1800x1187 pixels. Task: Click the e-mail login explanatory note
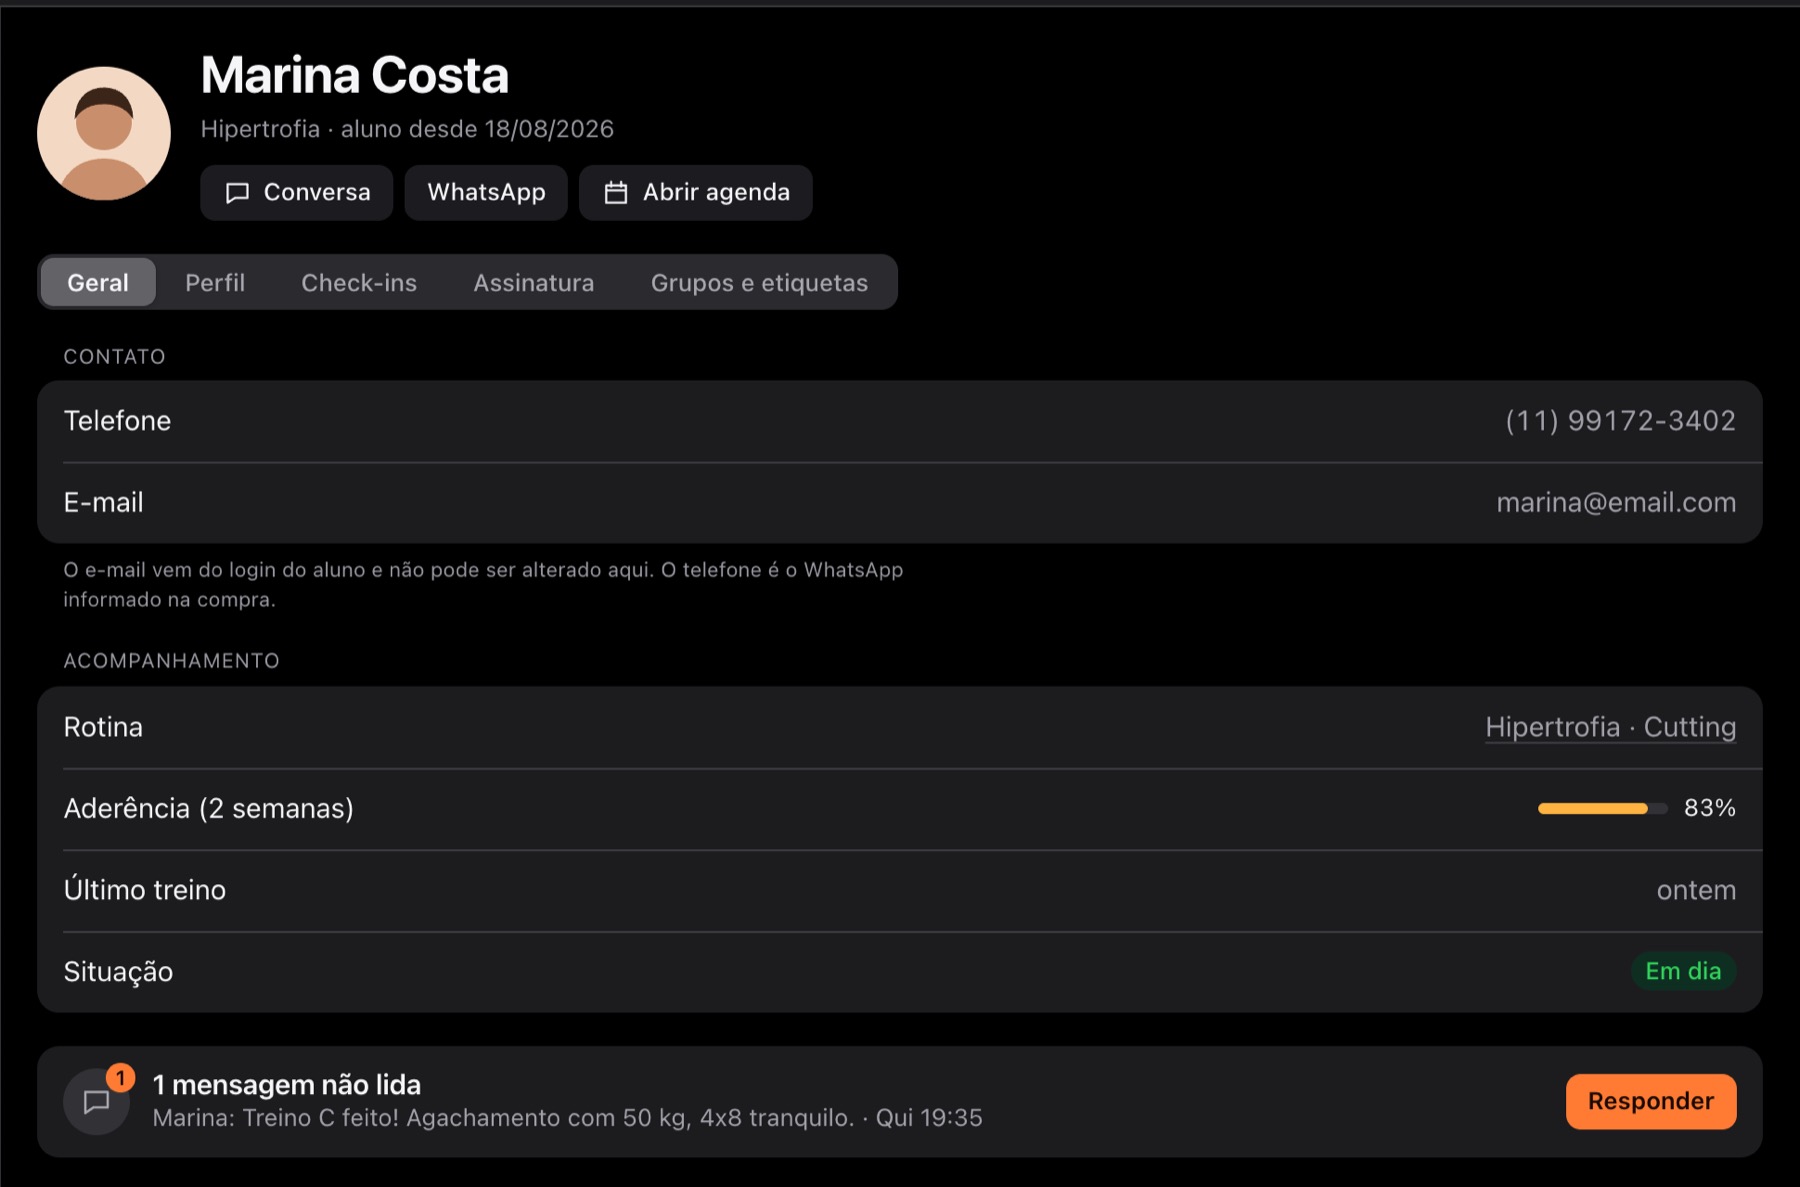pos(483,584)
